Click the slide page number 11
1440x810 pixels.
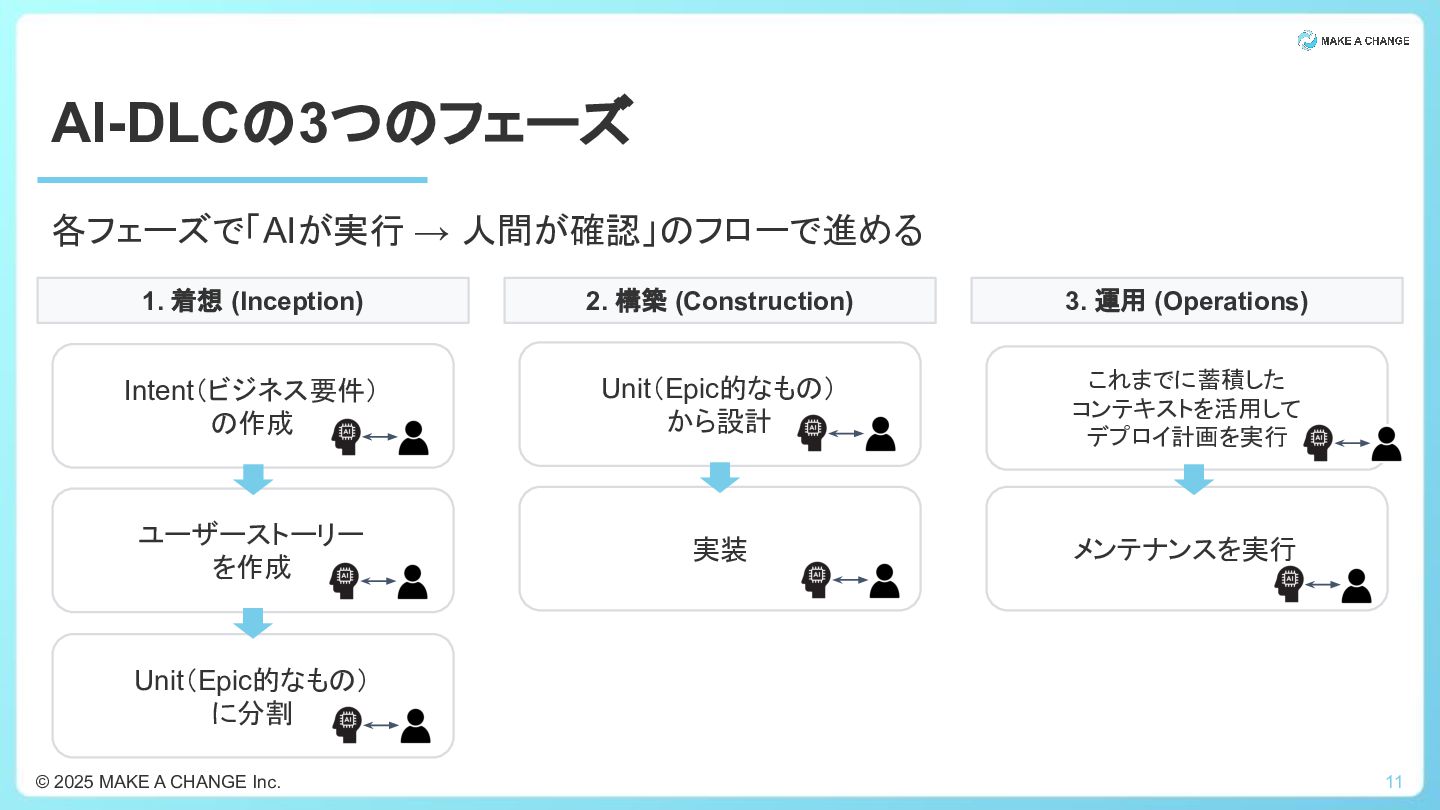(1394, 781)
